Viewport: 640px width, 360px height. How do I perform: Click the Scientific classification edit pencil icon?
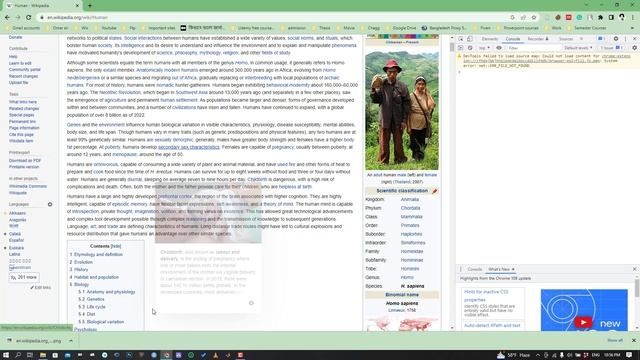(435, 191)
